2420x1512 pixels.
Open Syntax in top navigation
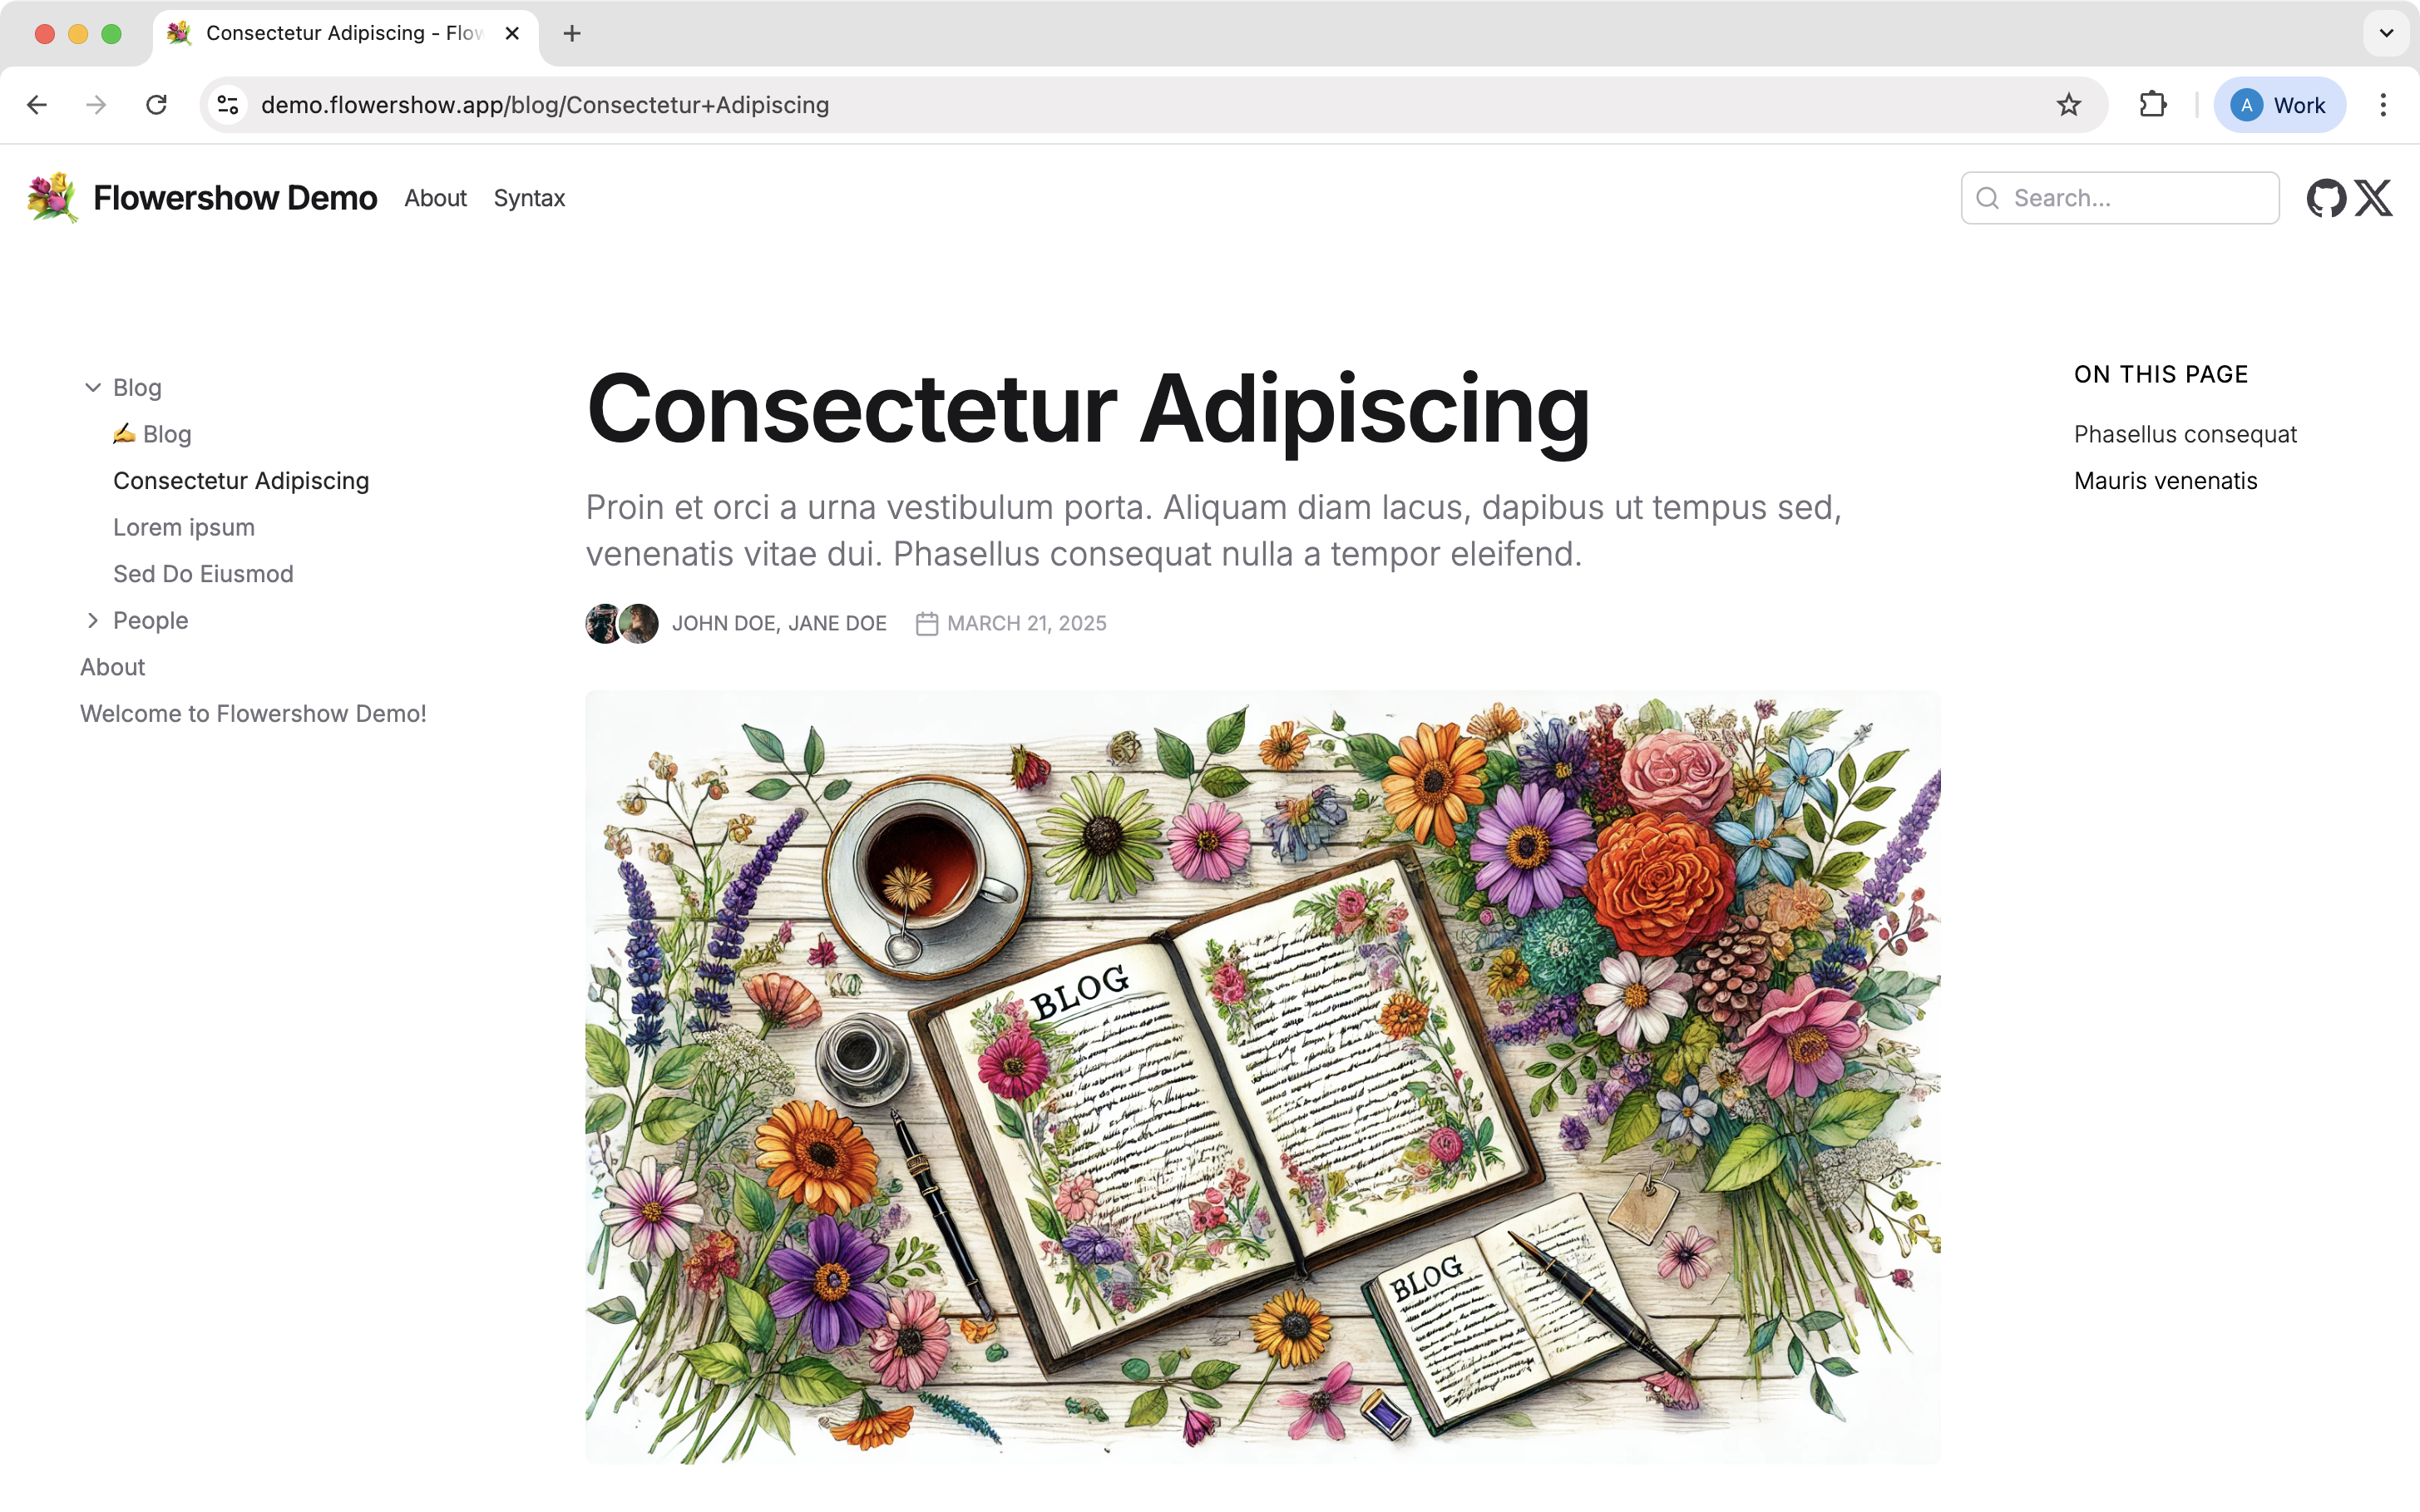point(529,198)
